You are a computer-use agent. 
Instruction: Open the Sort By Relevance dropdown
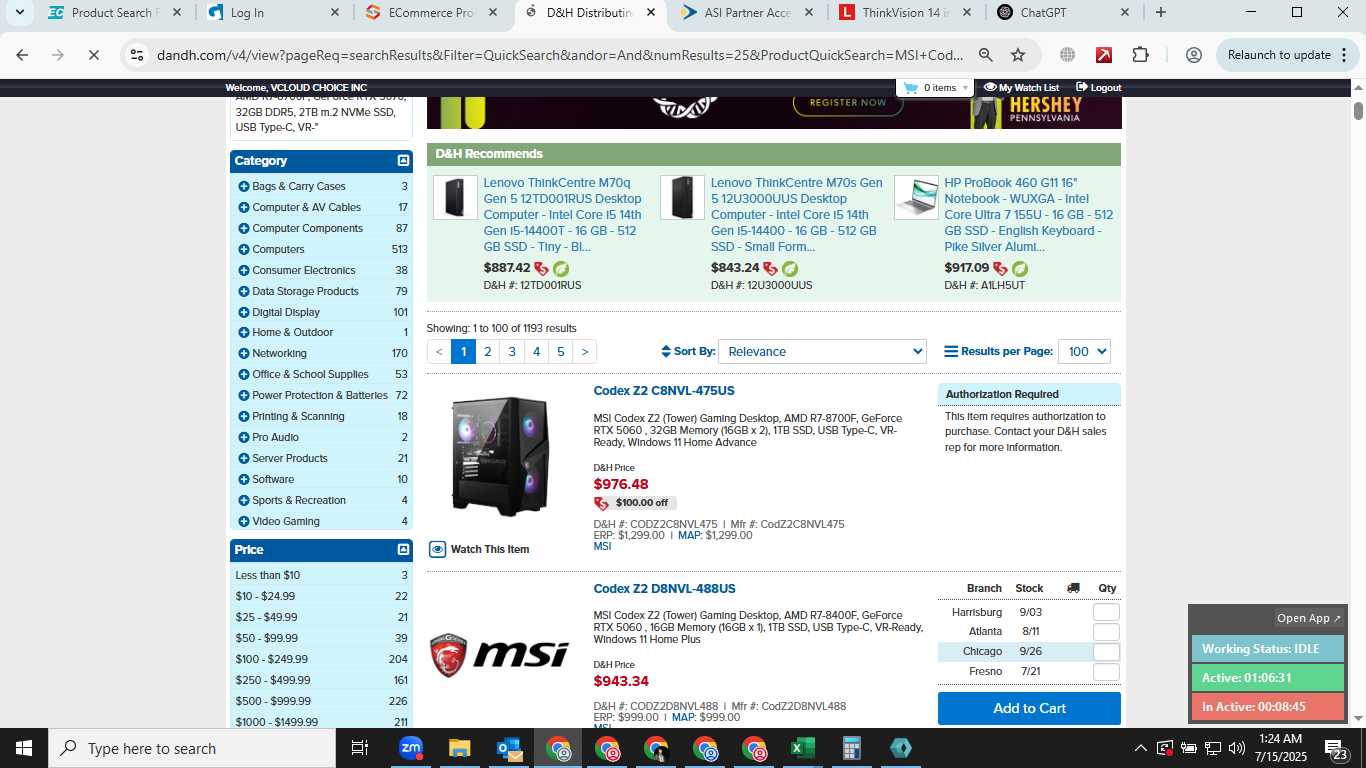tap(822, 352)
